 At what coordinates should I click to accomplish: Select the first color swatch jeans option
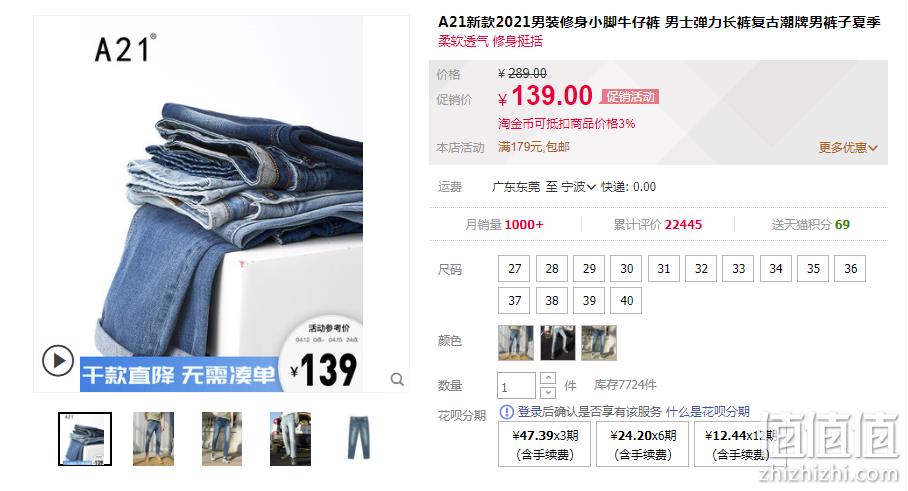515,343
